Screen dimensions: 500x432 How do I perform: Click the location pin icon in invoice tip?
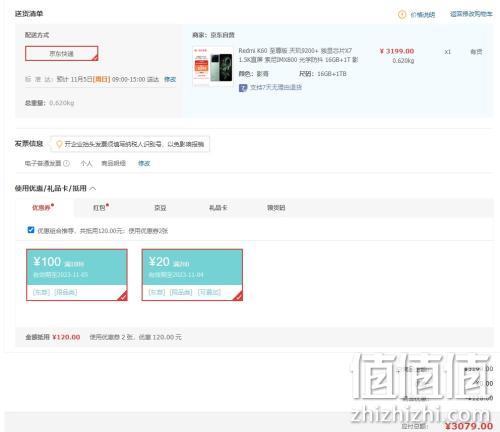(x=59, y=144)
